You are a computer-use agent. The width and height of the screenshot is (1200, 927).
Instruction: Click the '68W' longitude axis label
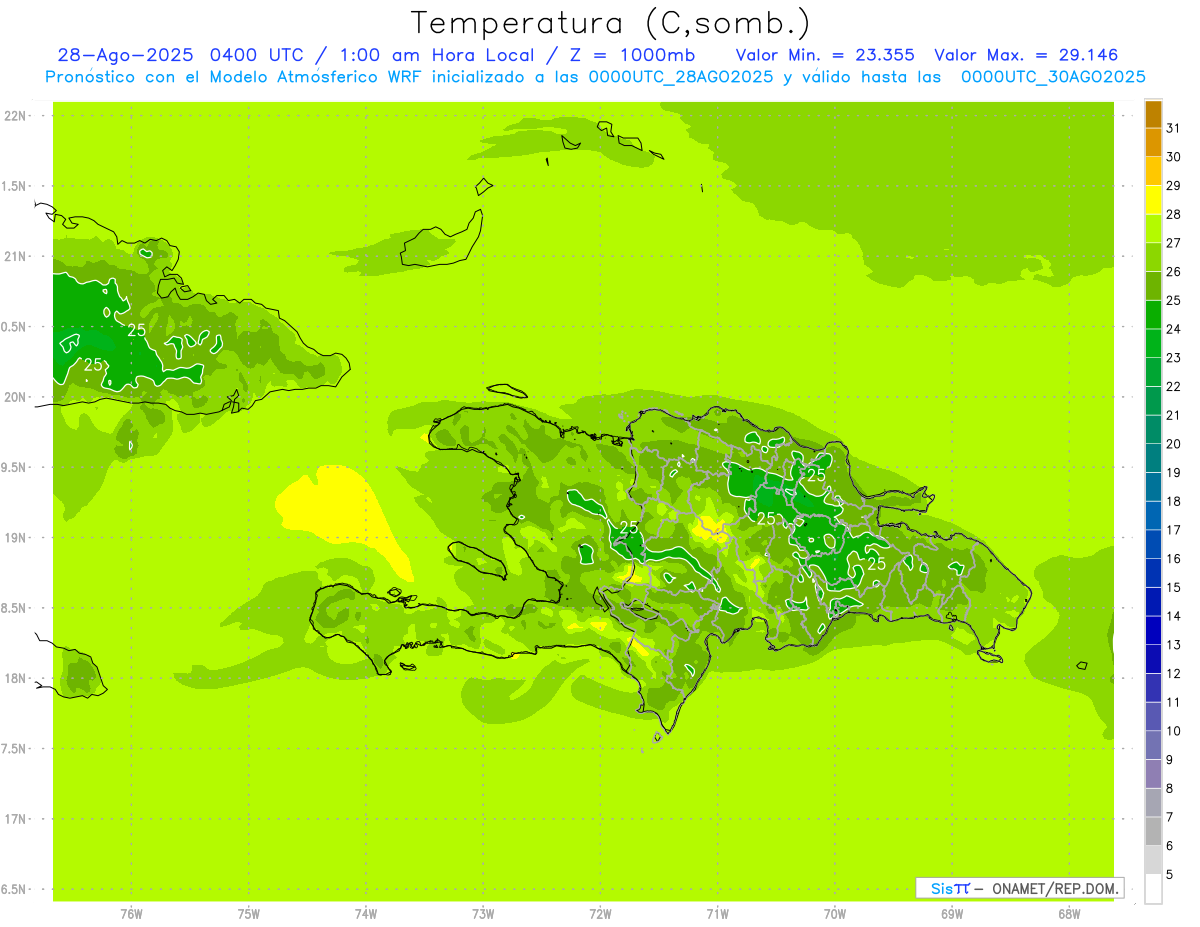1069,913
